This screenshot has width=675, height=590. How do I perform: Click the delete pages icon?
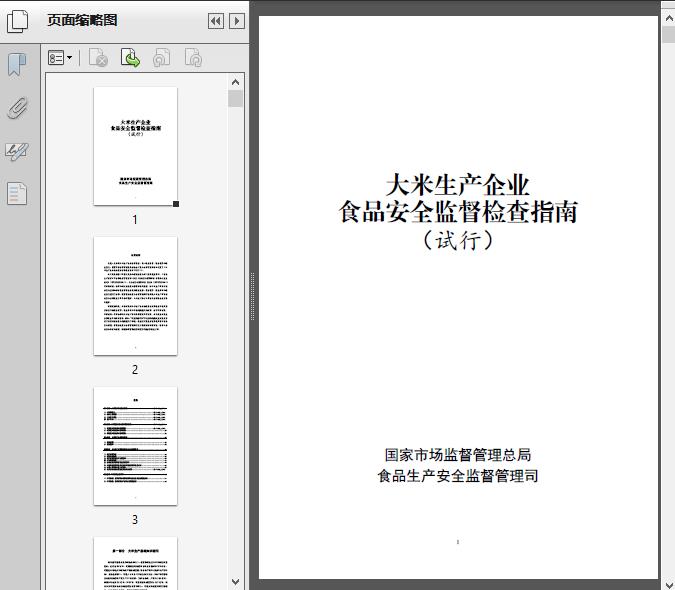tap(98, 58)
